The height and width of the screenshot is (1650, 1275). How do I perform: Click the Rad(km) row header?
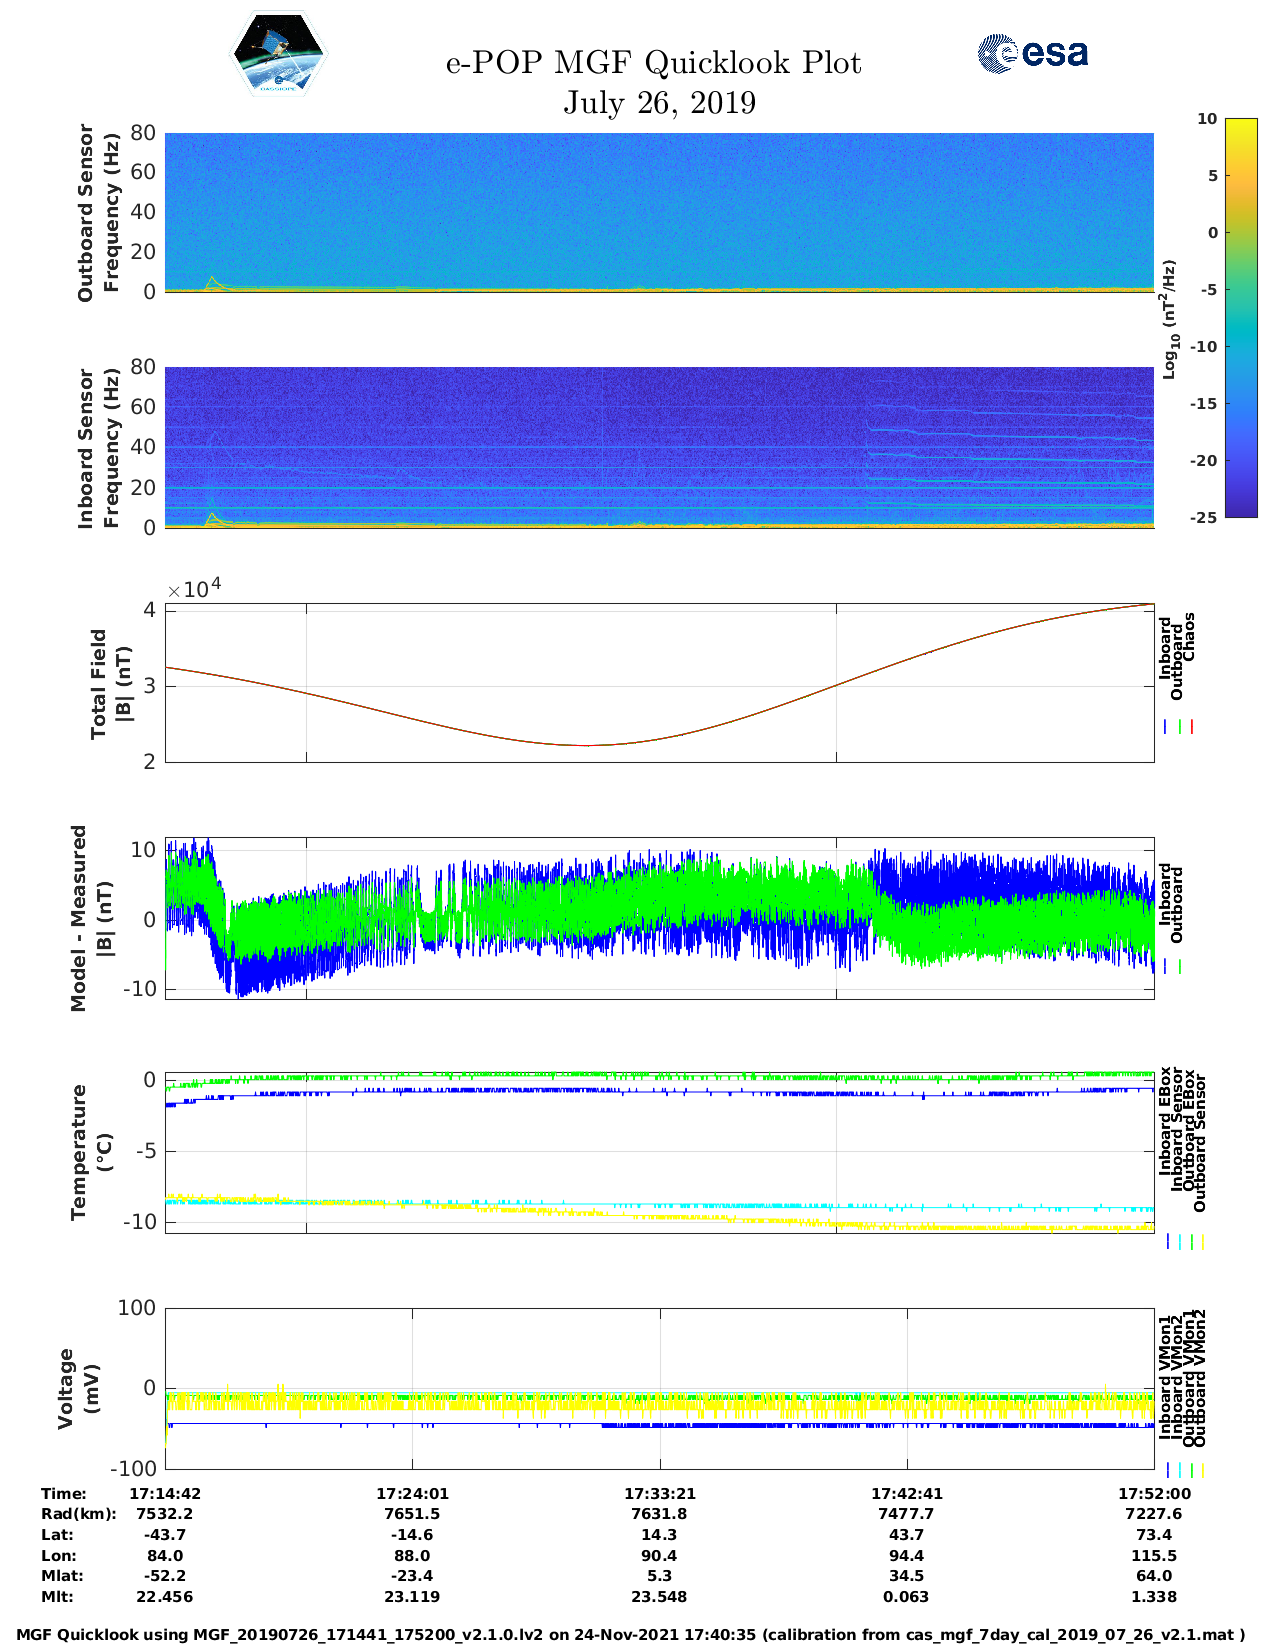[x=78, y=1514]
